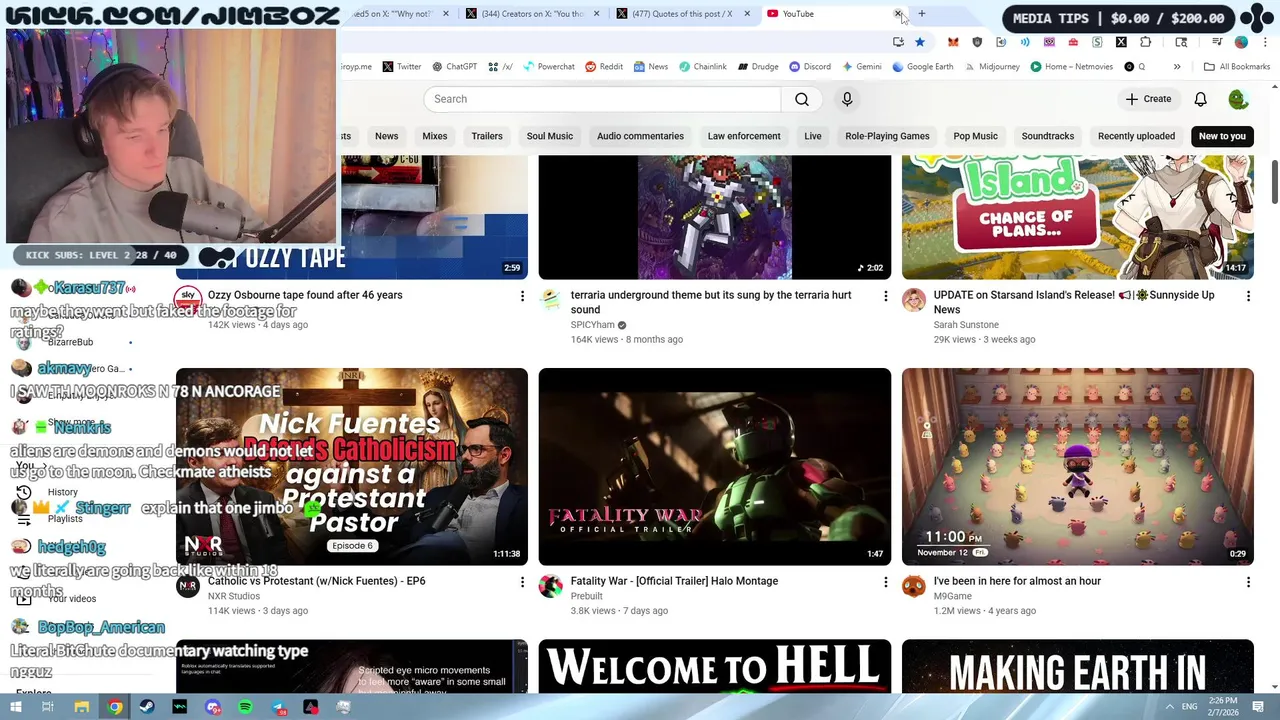Select the Recently uploaded filter chip

click(x=1136, y=136)
